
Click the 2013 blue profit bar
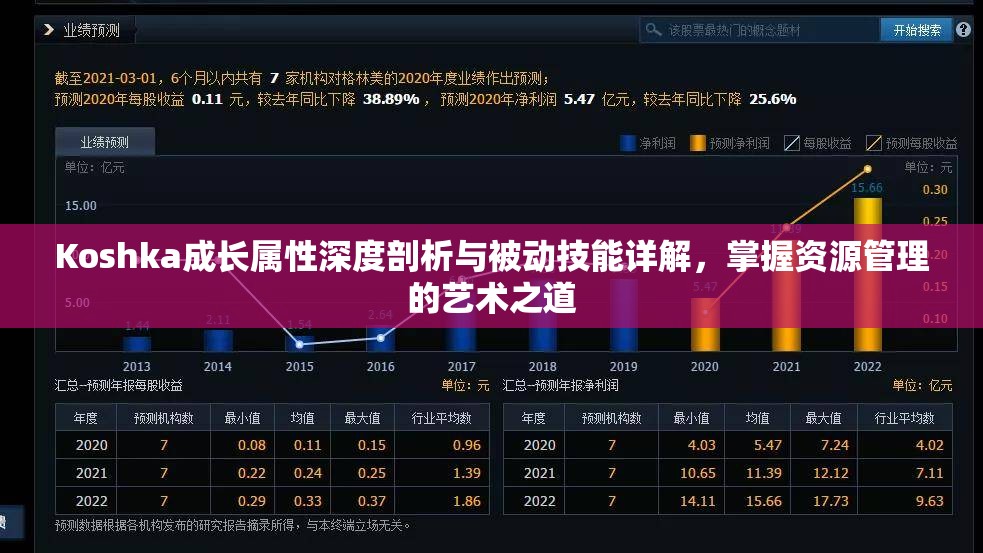pyautogui.click(x=137, y=344)
